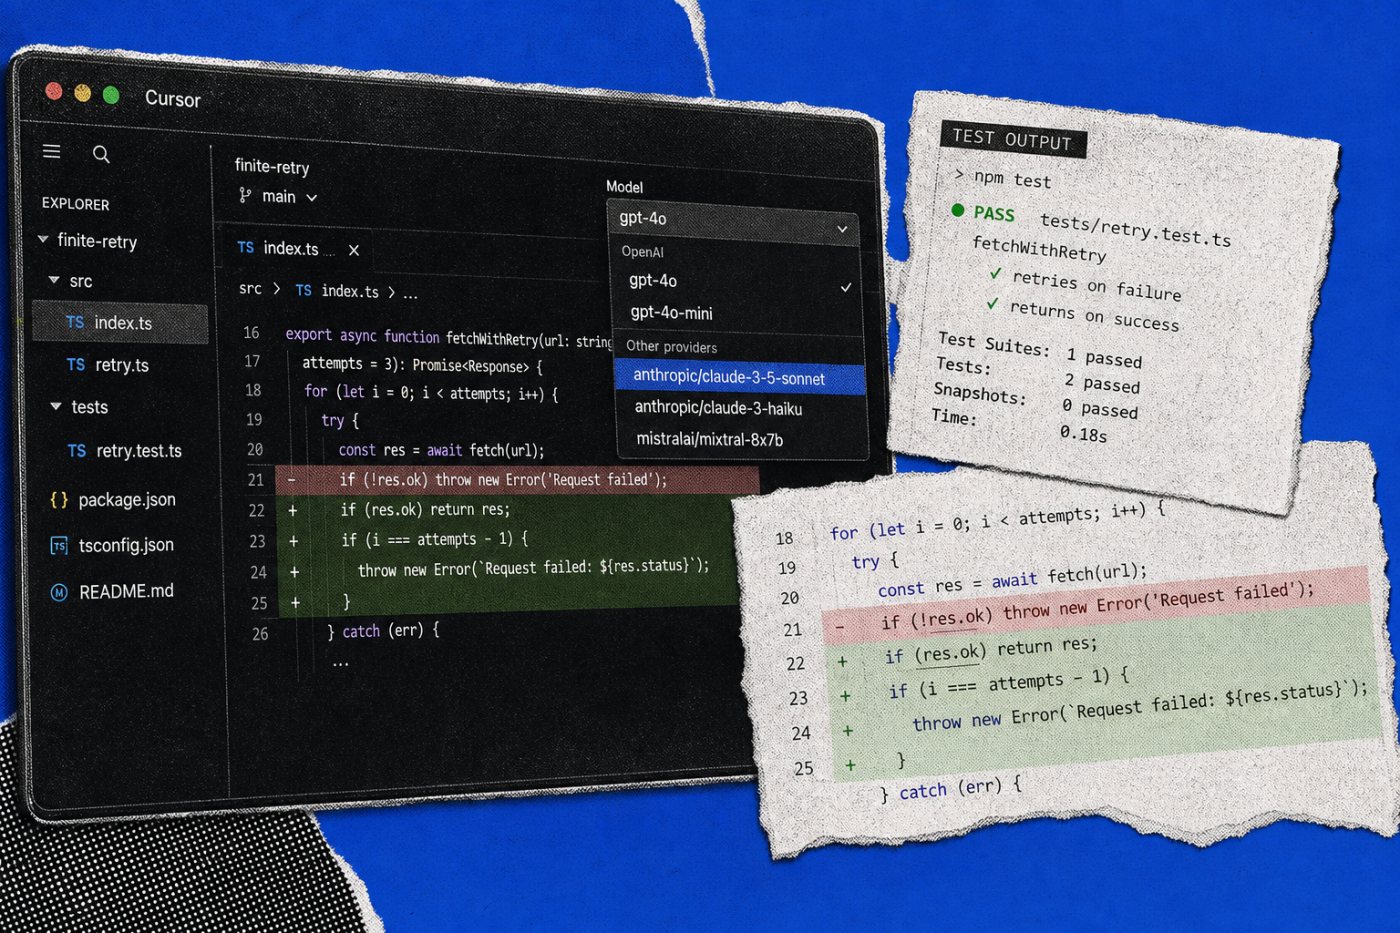The width and height of the screenshot is (1400, 933).
Task: Click 'Test Suites:' row in test output
Action: 1040,351
